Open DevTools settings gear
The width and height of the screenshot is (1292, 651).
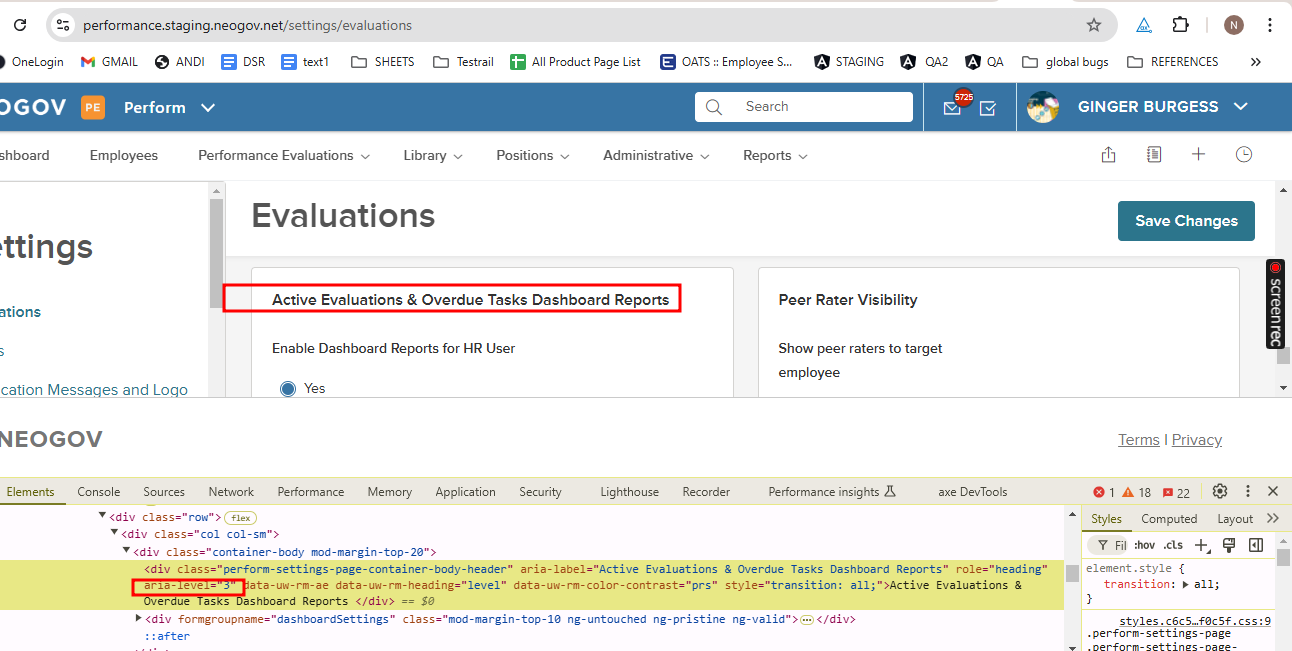1219,491
